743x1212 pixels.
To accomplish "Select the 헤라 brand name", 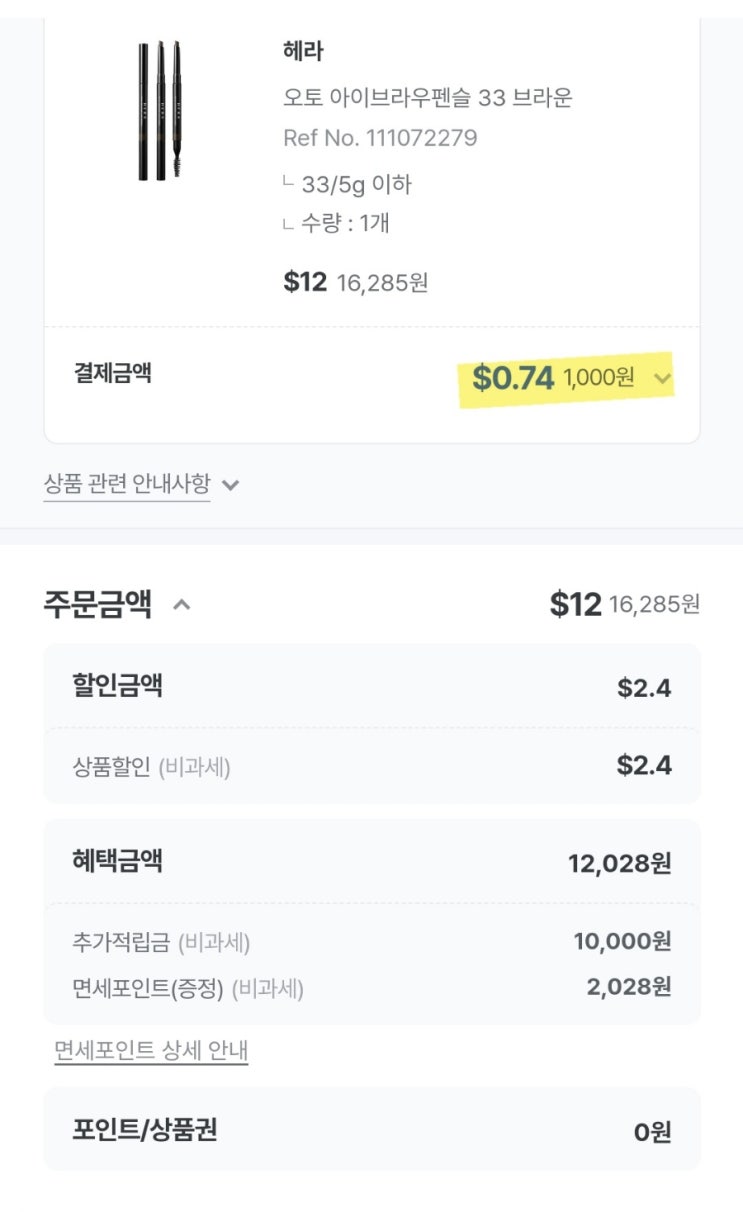I will coord(303,51).
